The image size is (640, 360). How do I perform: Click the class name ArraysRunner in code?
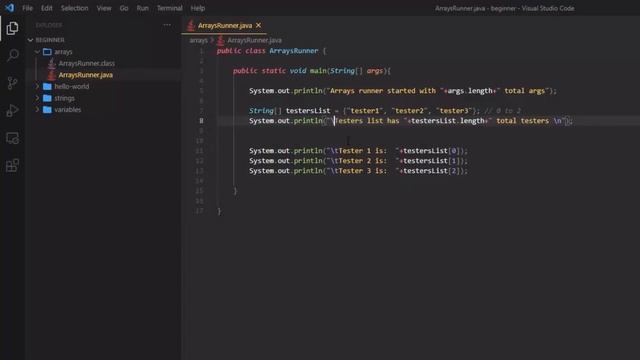pos(293,51)
